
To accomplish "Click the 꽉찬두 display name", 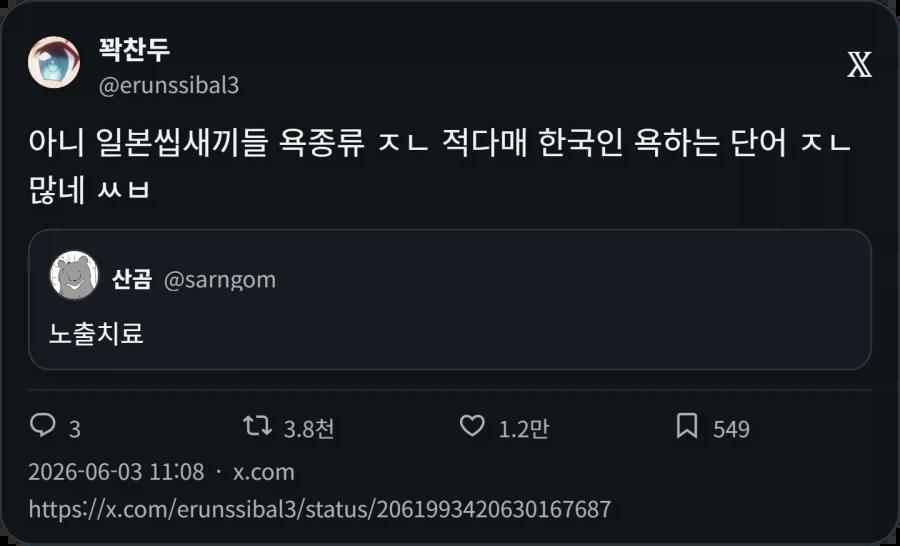I will (134, 50).
